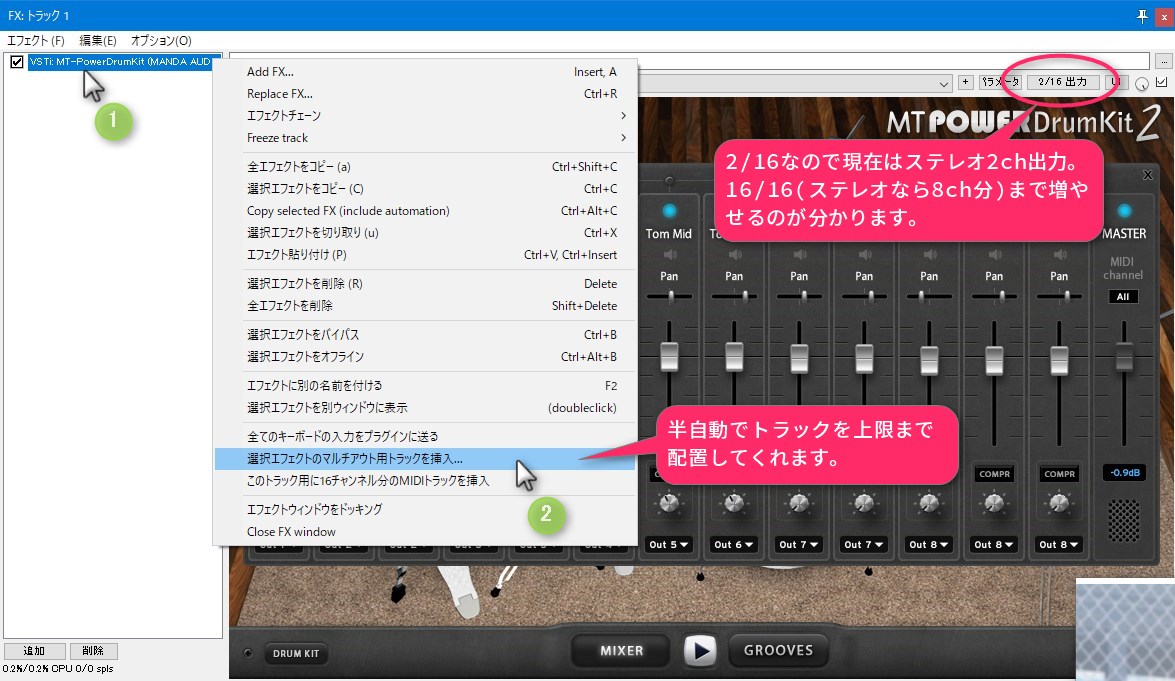Turn the wet/dry mix knob in toolbar
1175x681 pixels.
pos(1141,83)
